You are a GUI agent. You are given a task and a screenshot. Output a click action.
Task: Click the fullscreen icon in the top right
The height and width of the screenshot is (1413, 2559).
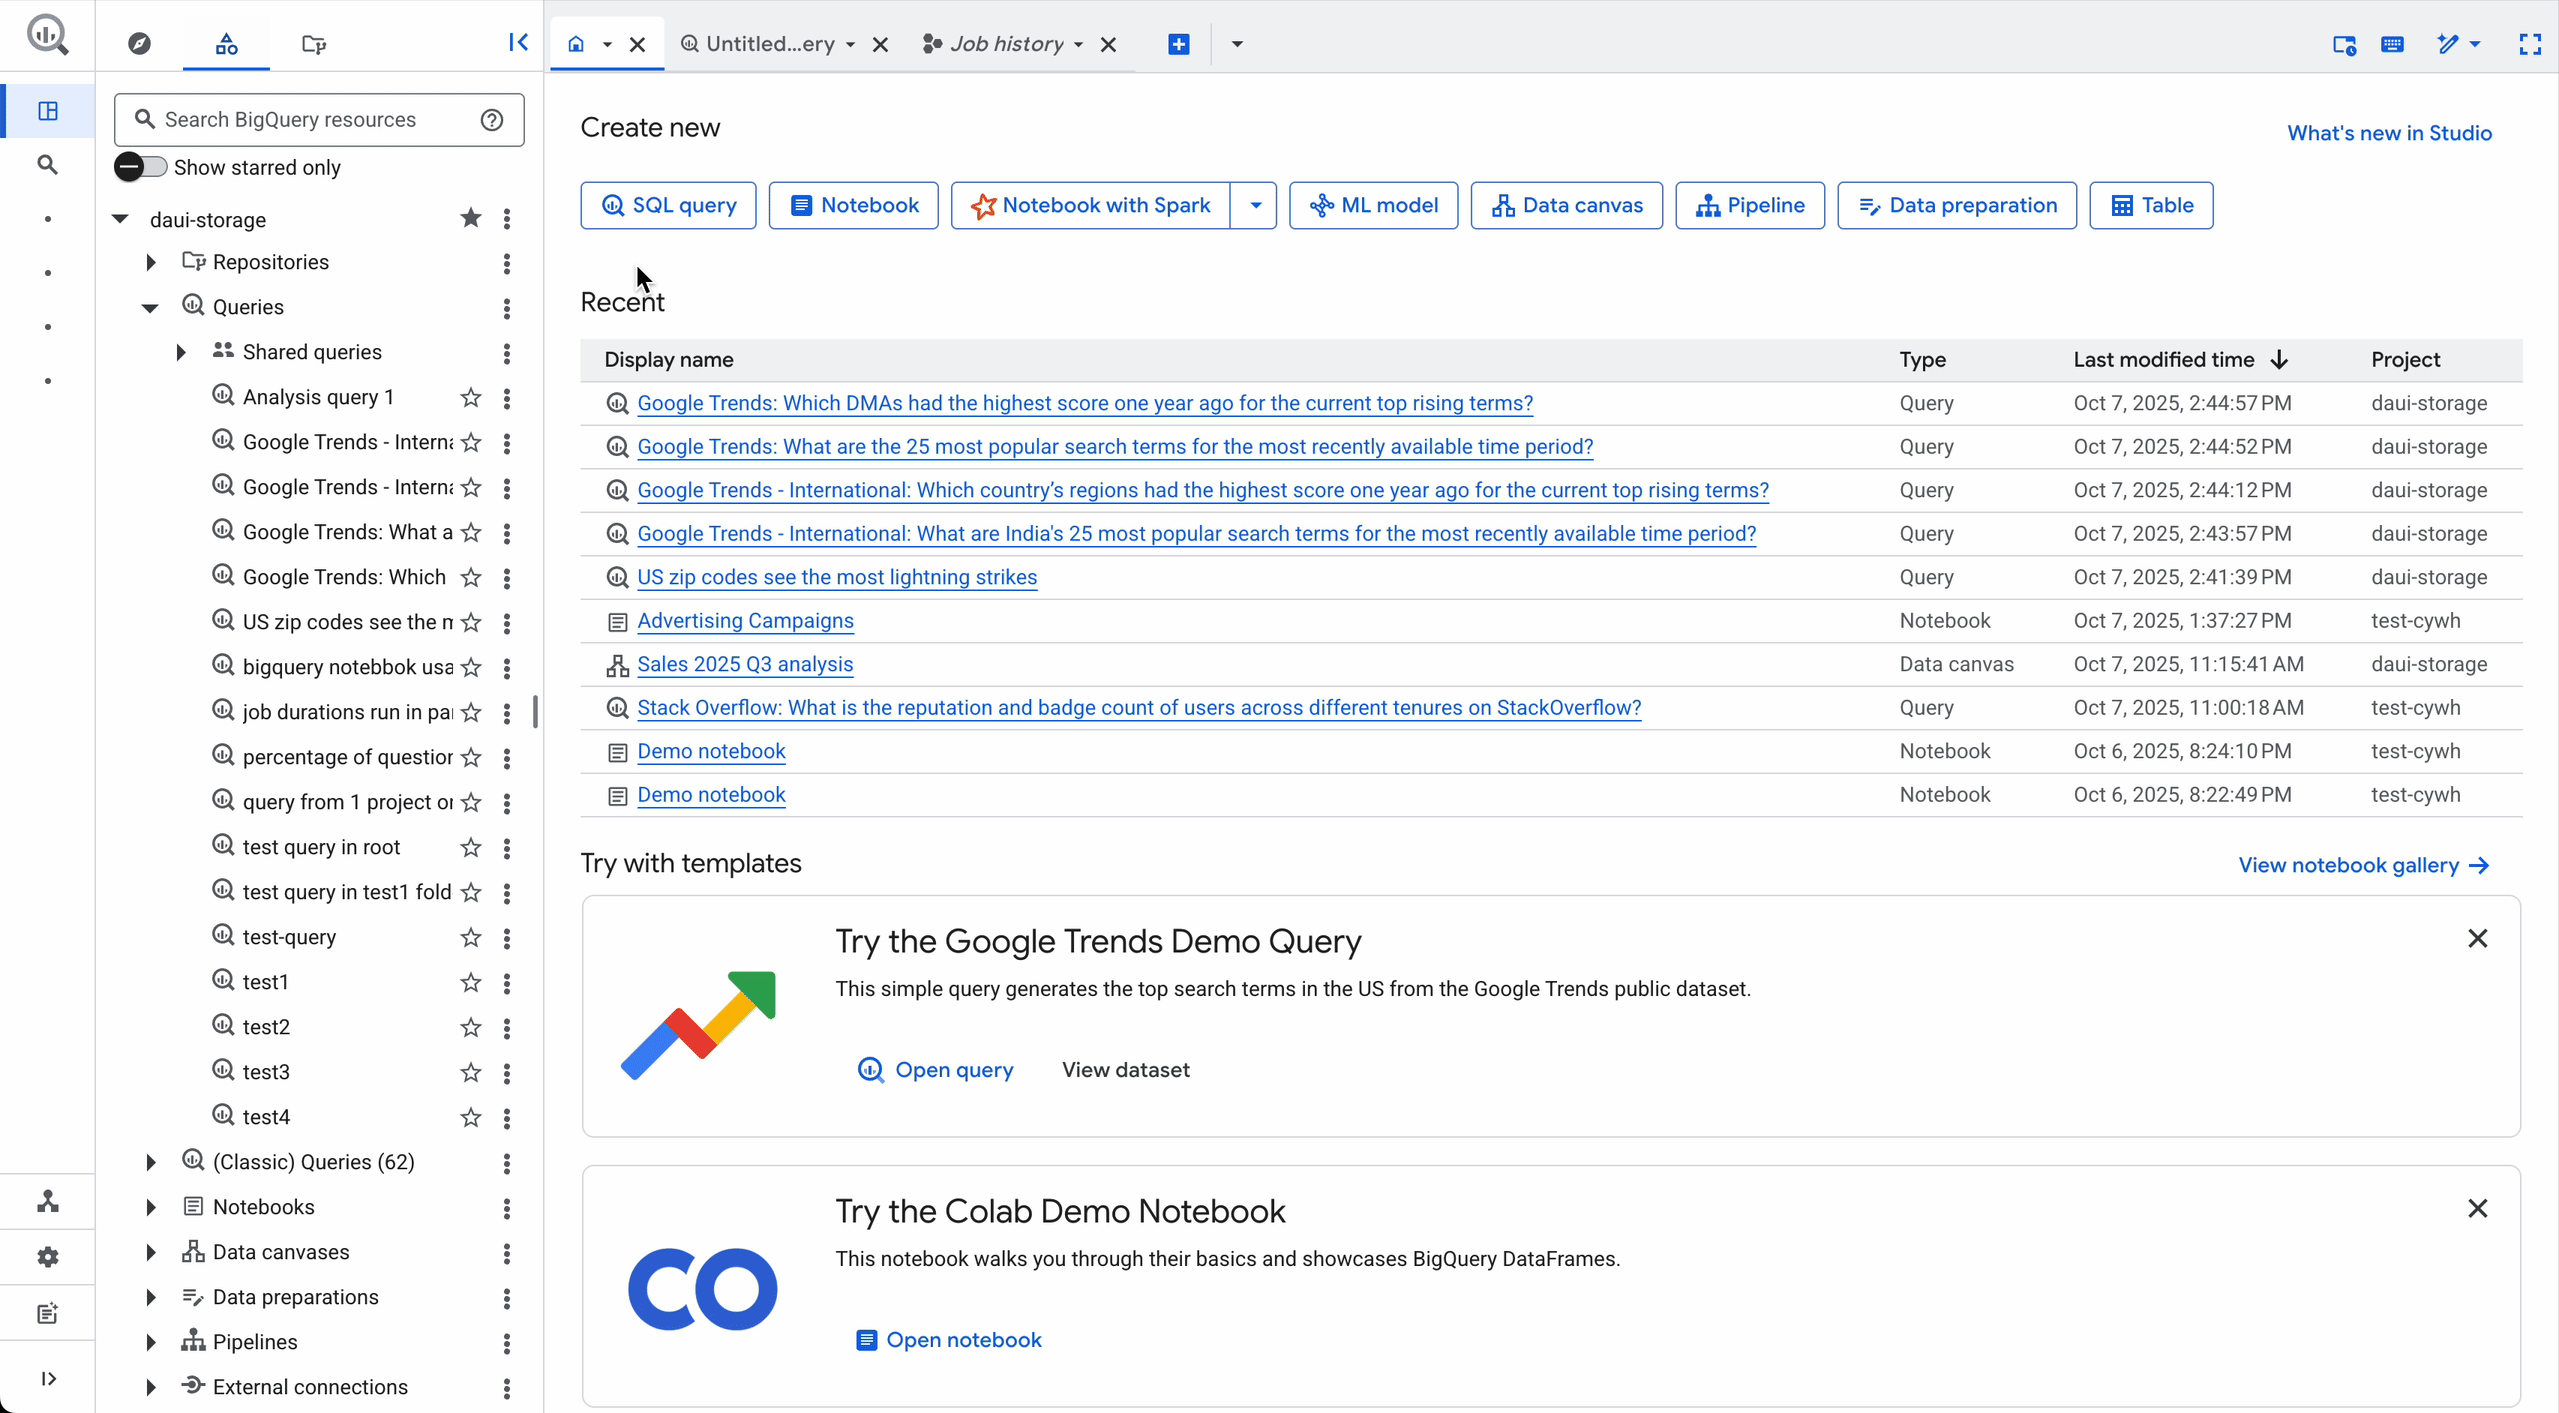2530,44
